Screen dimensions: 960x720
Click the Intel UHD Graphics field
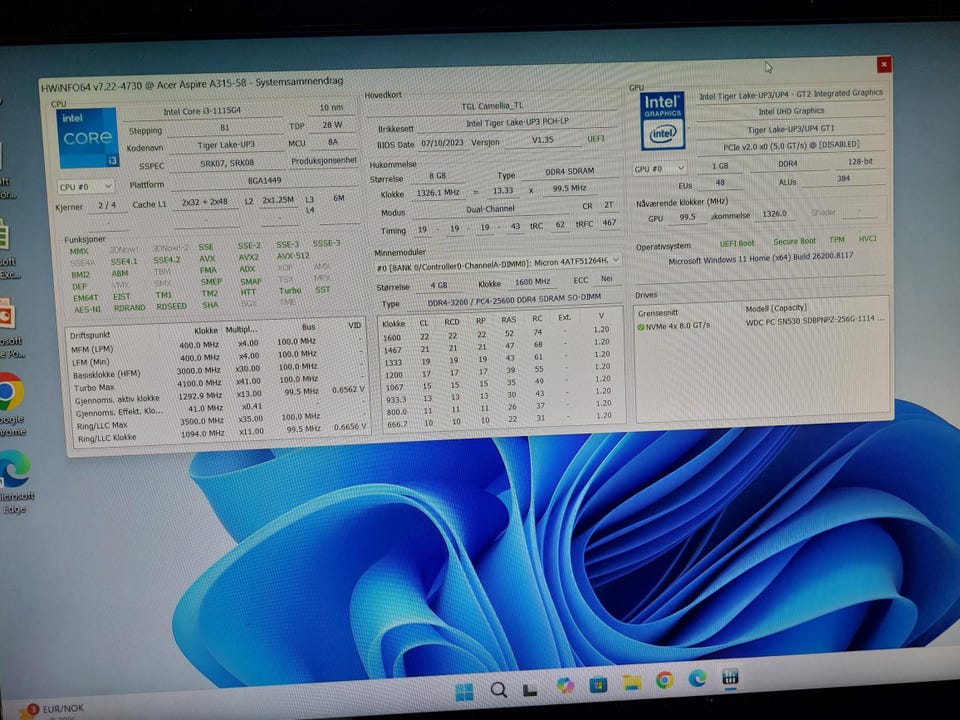coord(791,111)
